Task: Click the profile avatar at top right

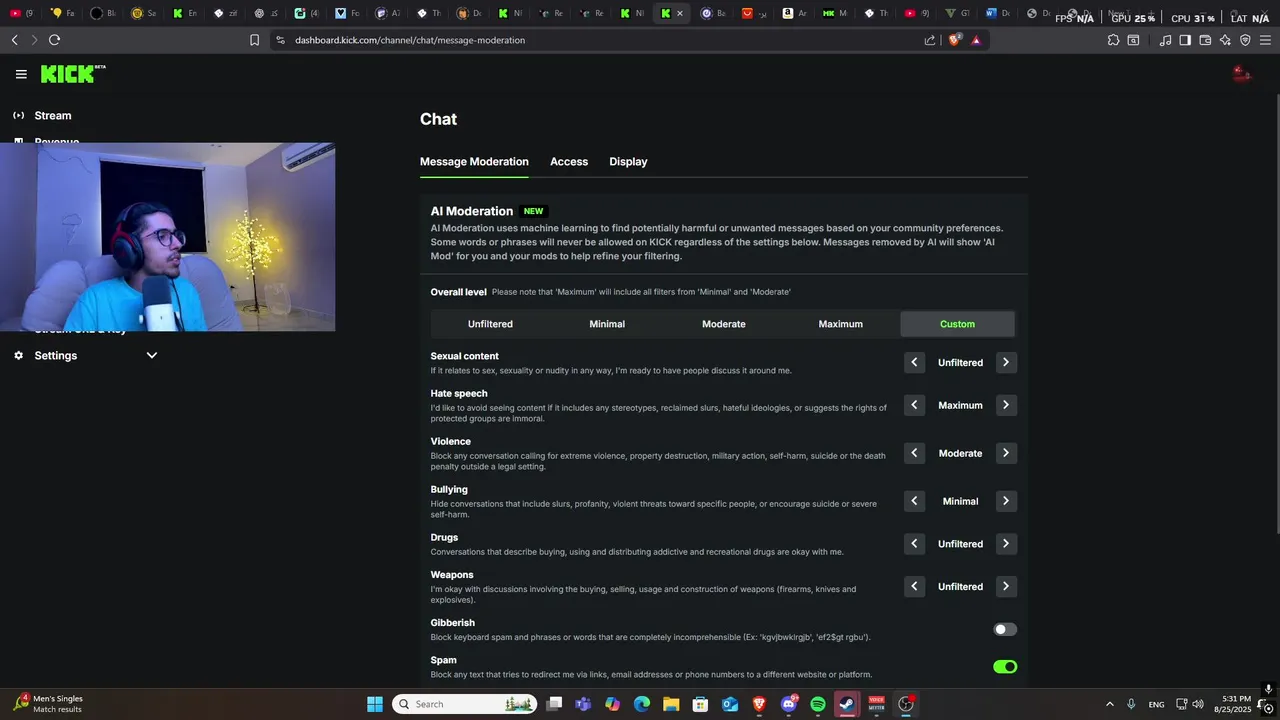Action: tap(1241, 73)
